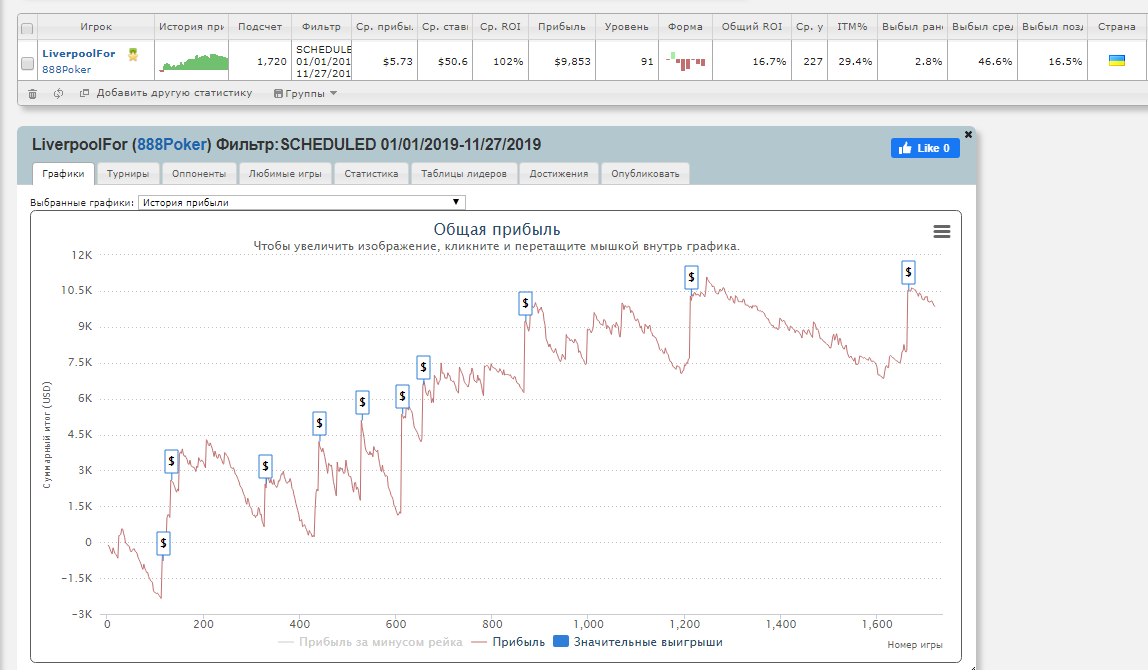Toggle 'Значительные выигрыши' legend series
The image size is (1148, 670).
pos(638,642)
